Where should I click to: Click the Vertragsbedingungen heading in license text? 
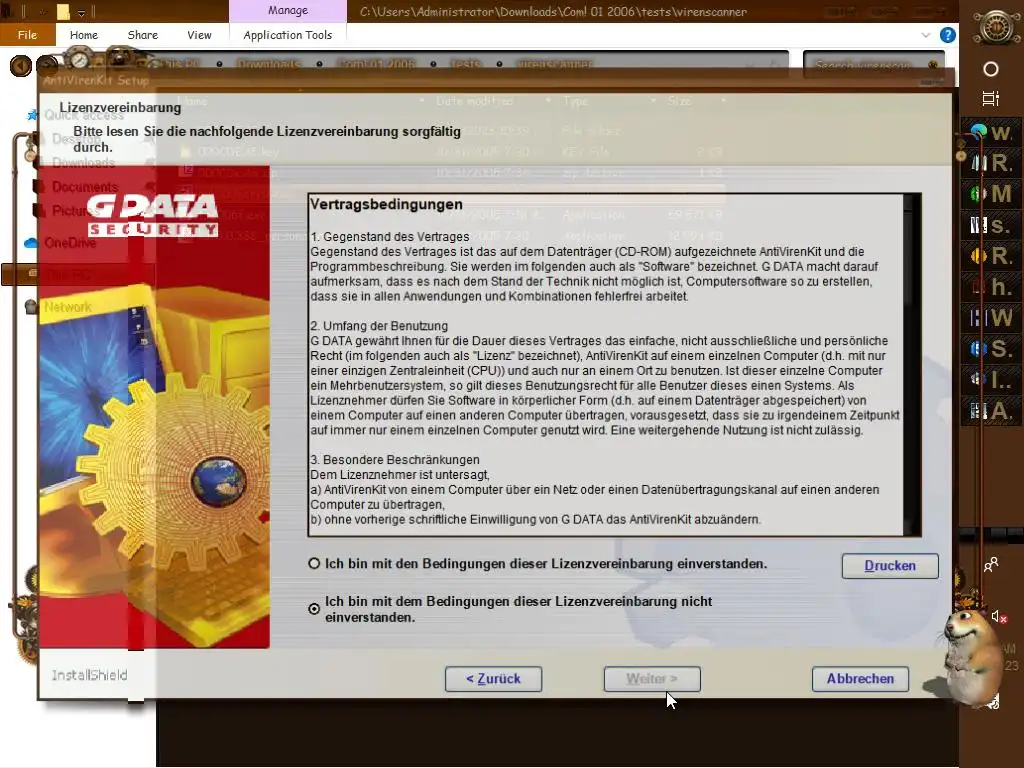pos(386,204)
